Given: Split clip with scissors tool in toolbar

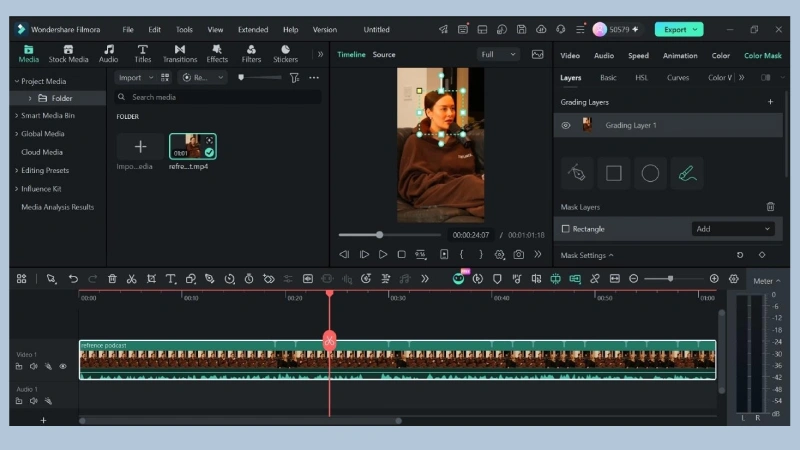Looking at the screenshot, I should click(132, 279).
